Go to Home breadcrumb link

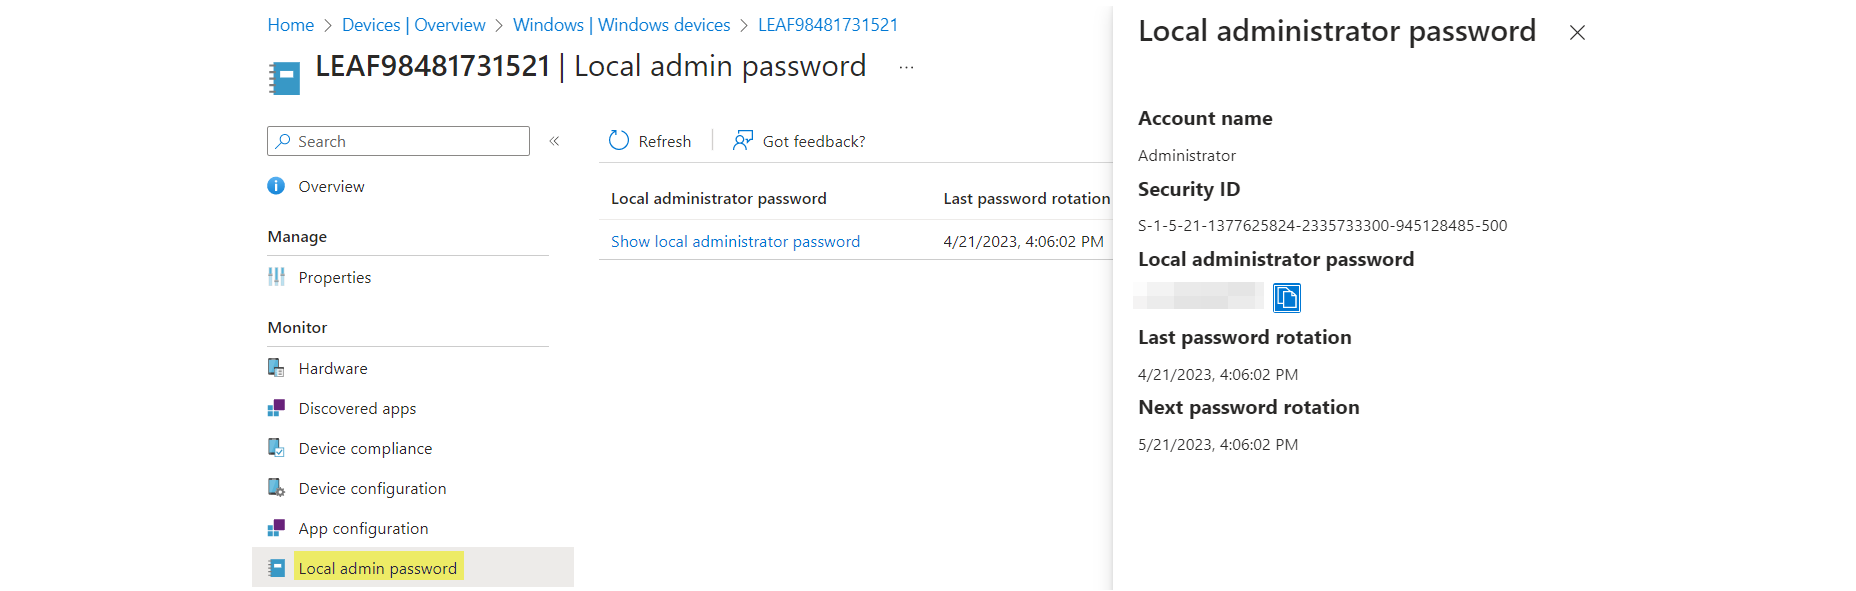tap(290, 25)
